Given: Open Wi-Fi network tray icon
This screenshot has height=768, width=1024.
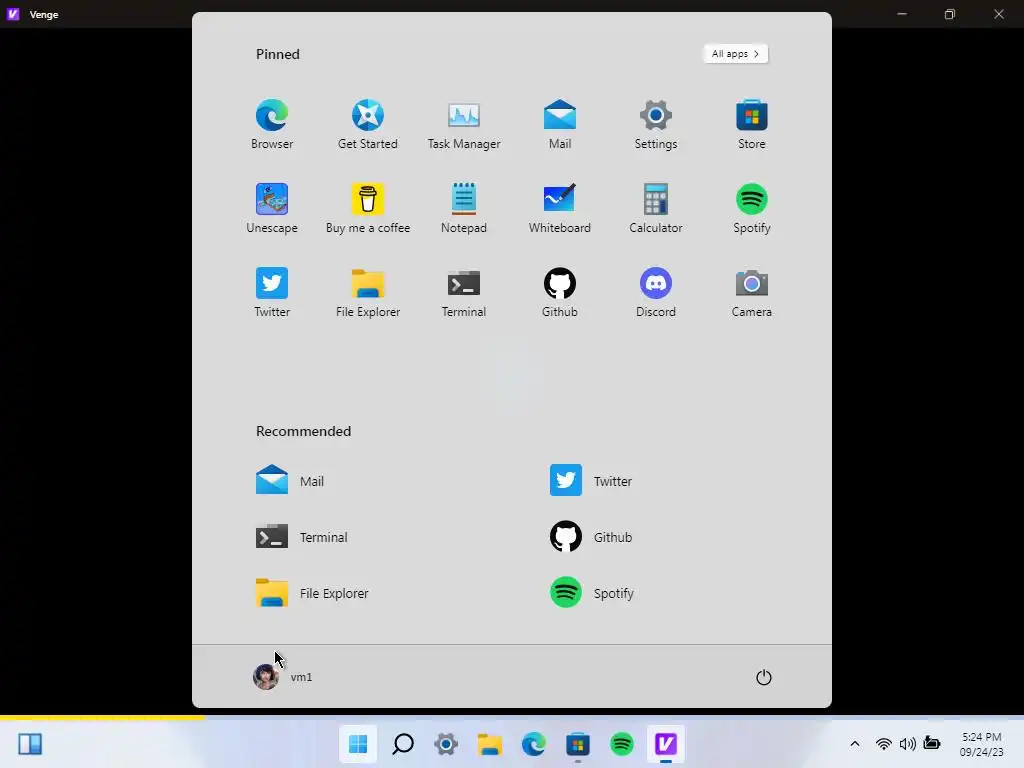Looking at the screenshot, I should point(883,744).
